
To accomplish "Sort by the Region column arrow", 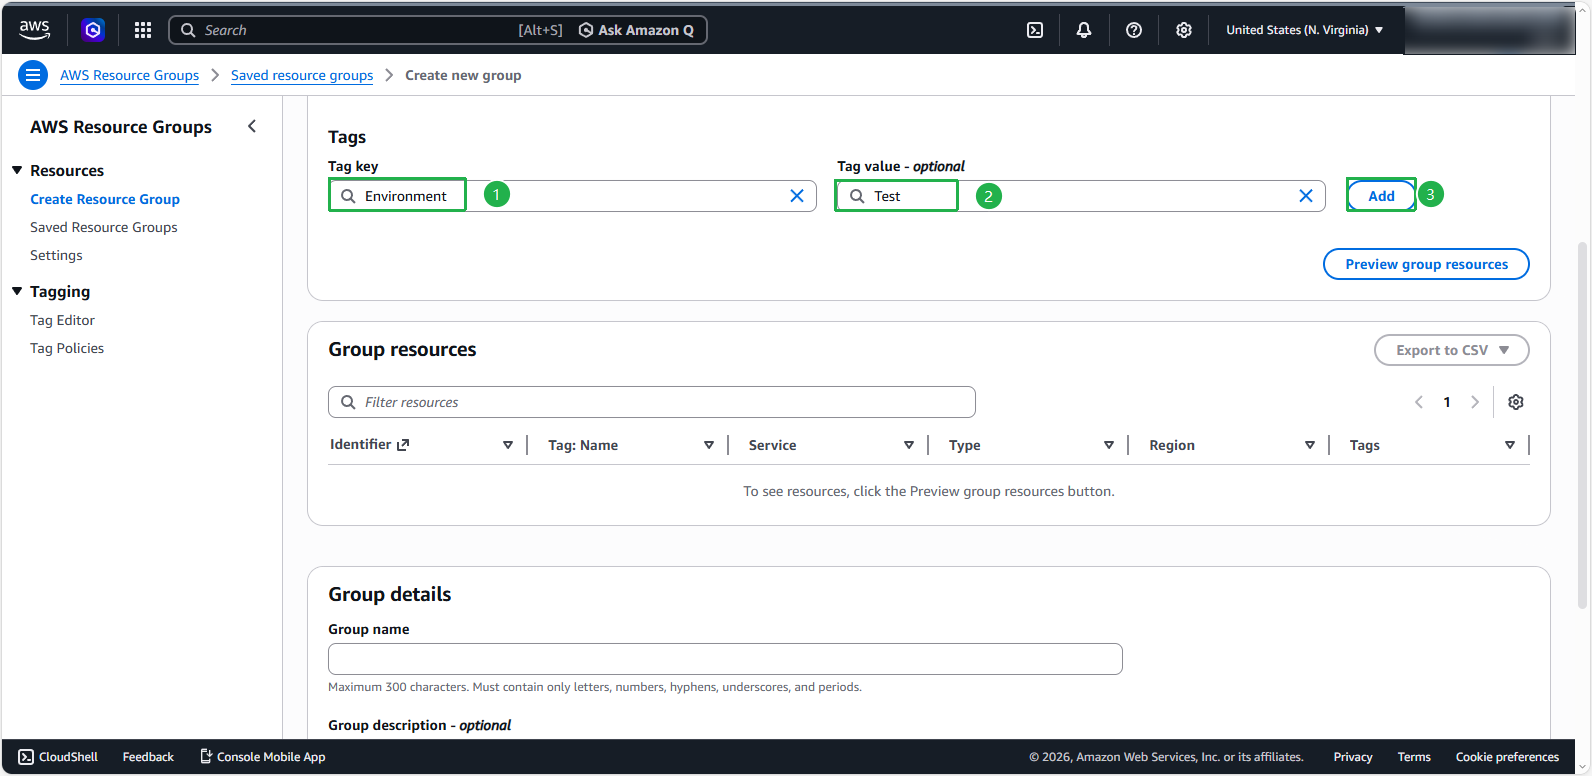I will (x=1310, y=445).
